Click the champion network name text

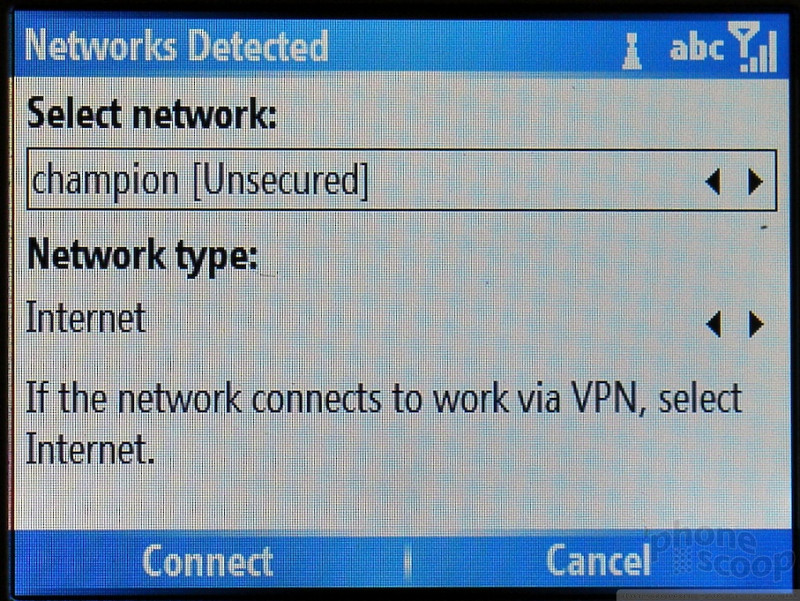click(x=105, y=183)
